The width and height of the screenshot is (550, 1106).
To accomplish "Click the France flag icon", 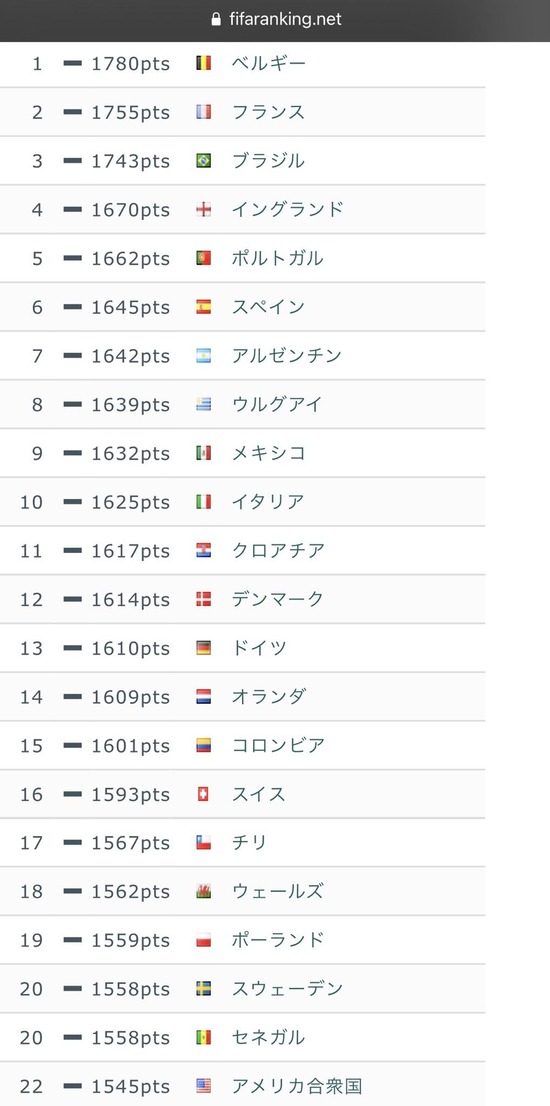I will click(x=204, y=112).
